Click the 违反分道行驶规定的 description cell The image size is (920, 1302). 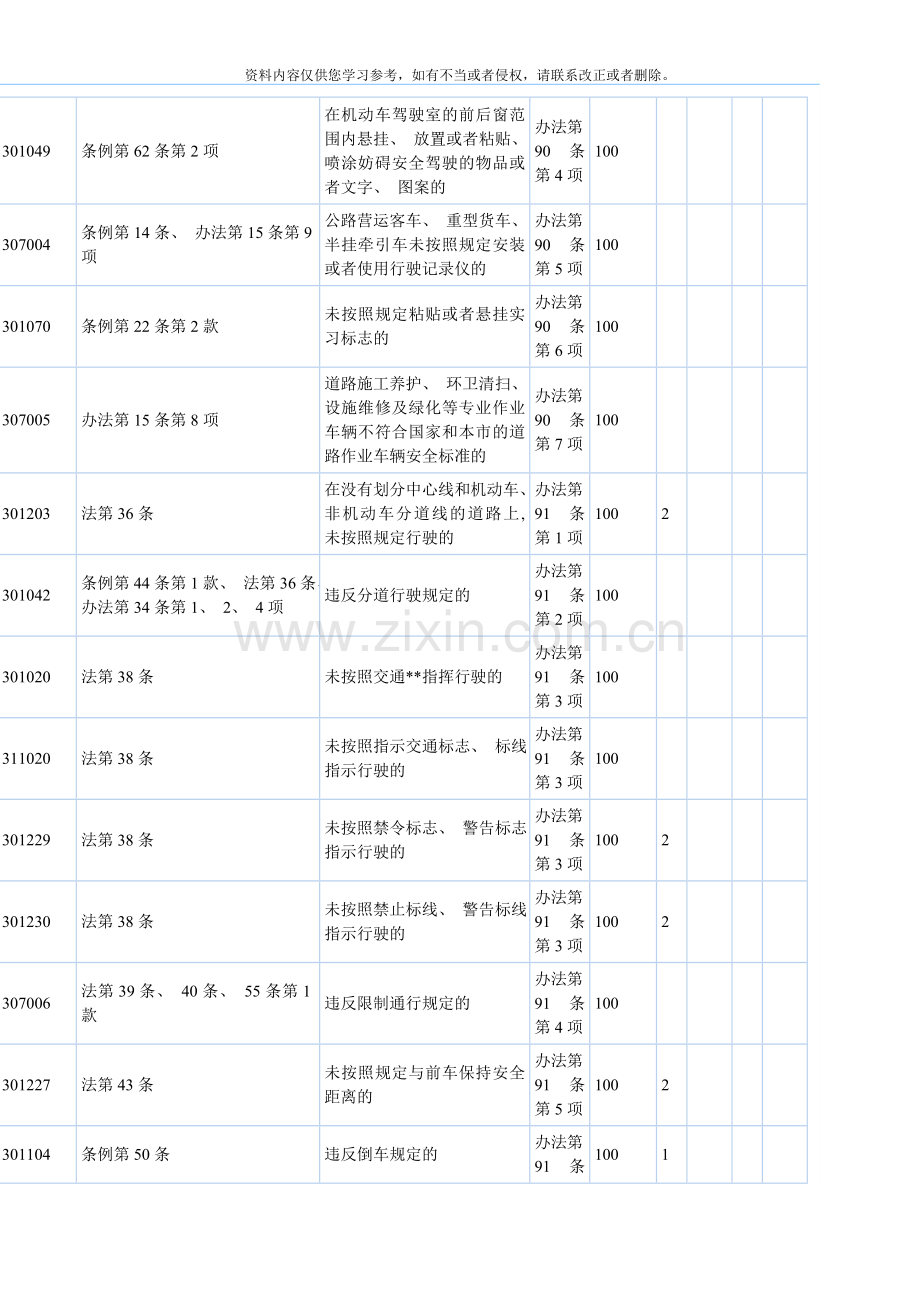click(x=397, y=595)
